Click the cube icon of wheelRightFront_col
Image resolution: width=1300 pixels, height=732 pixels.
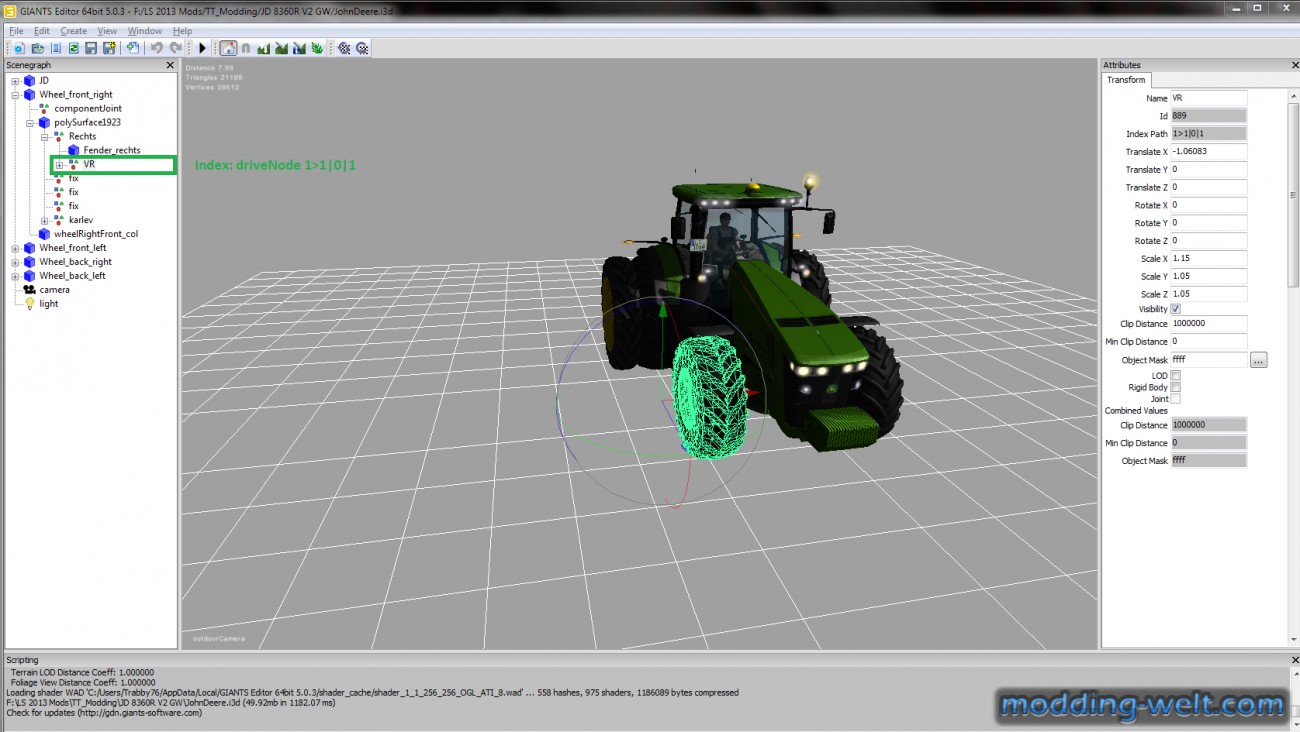45,234
